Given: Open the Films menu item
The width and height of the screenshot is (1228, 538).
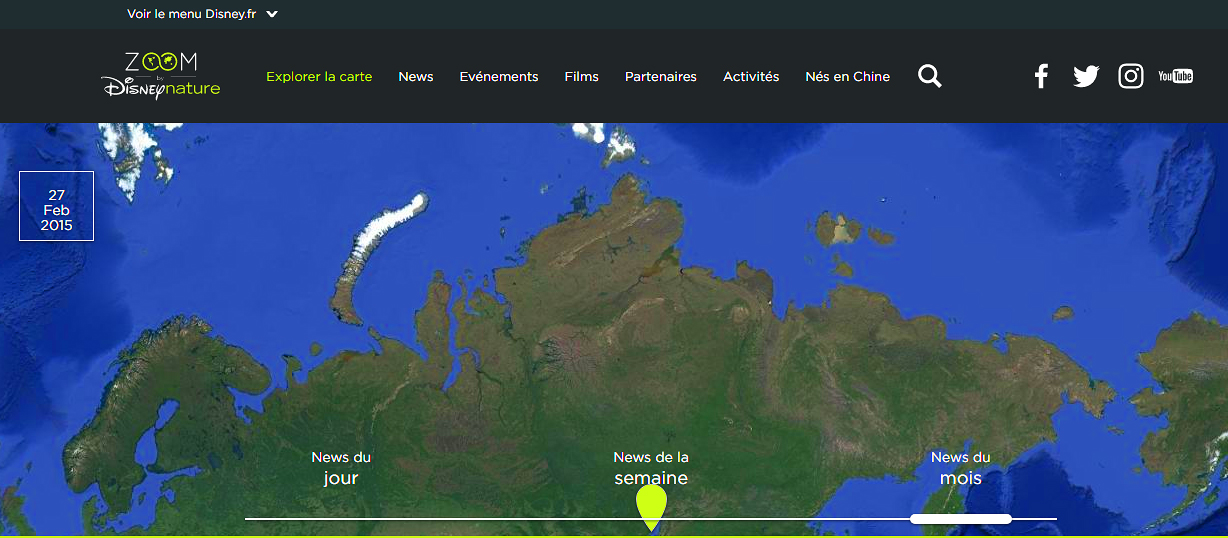Looking at the screenshot, I should [x=581, y=77].
